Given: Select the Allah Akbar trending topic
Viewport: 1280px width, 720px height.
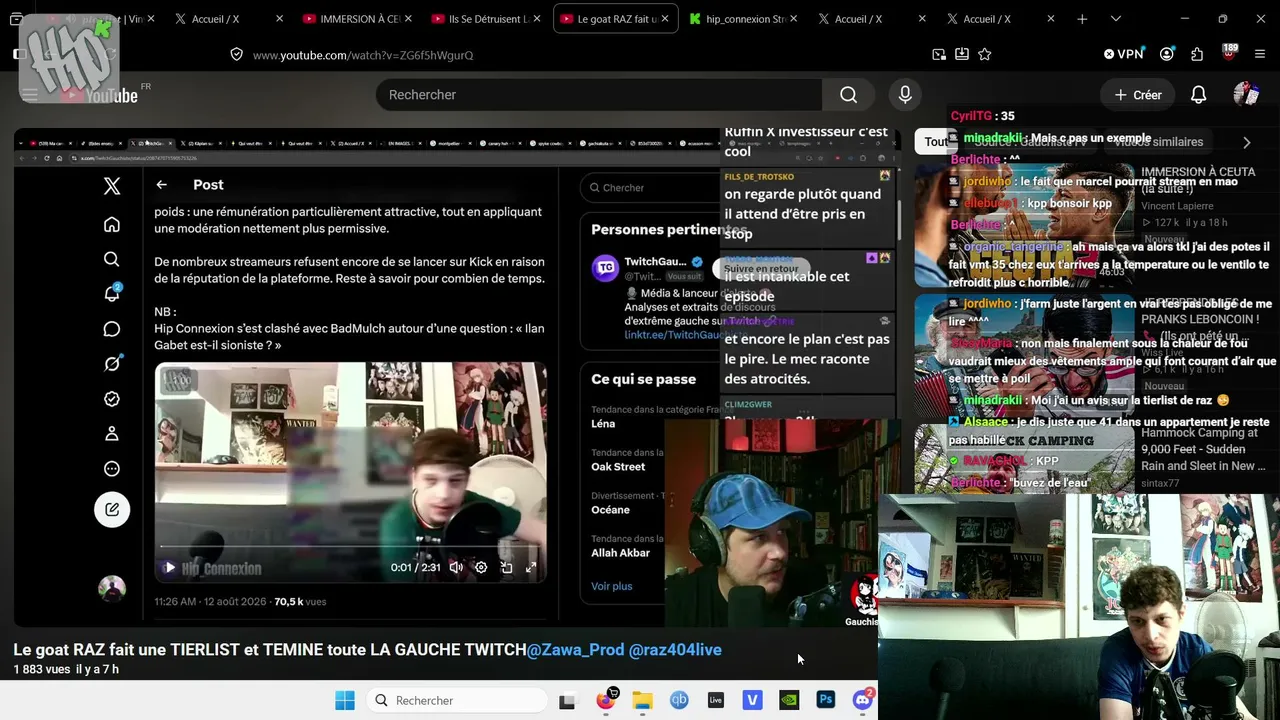Looking at the screenshot, I should (x=620, y=553).
